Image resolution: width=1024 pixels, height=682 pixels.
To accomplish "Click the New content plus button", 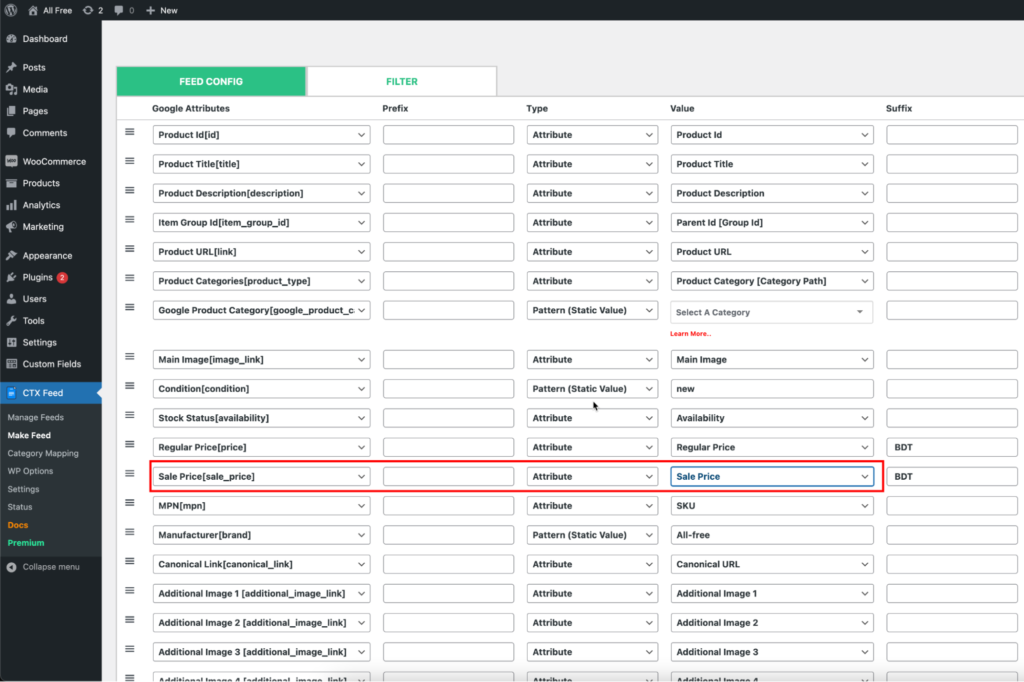I will click(161, 10).
